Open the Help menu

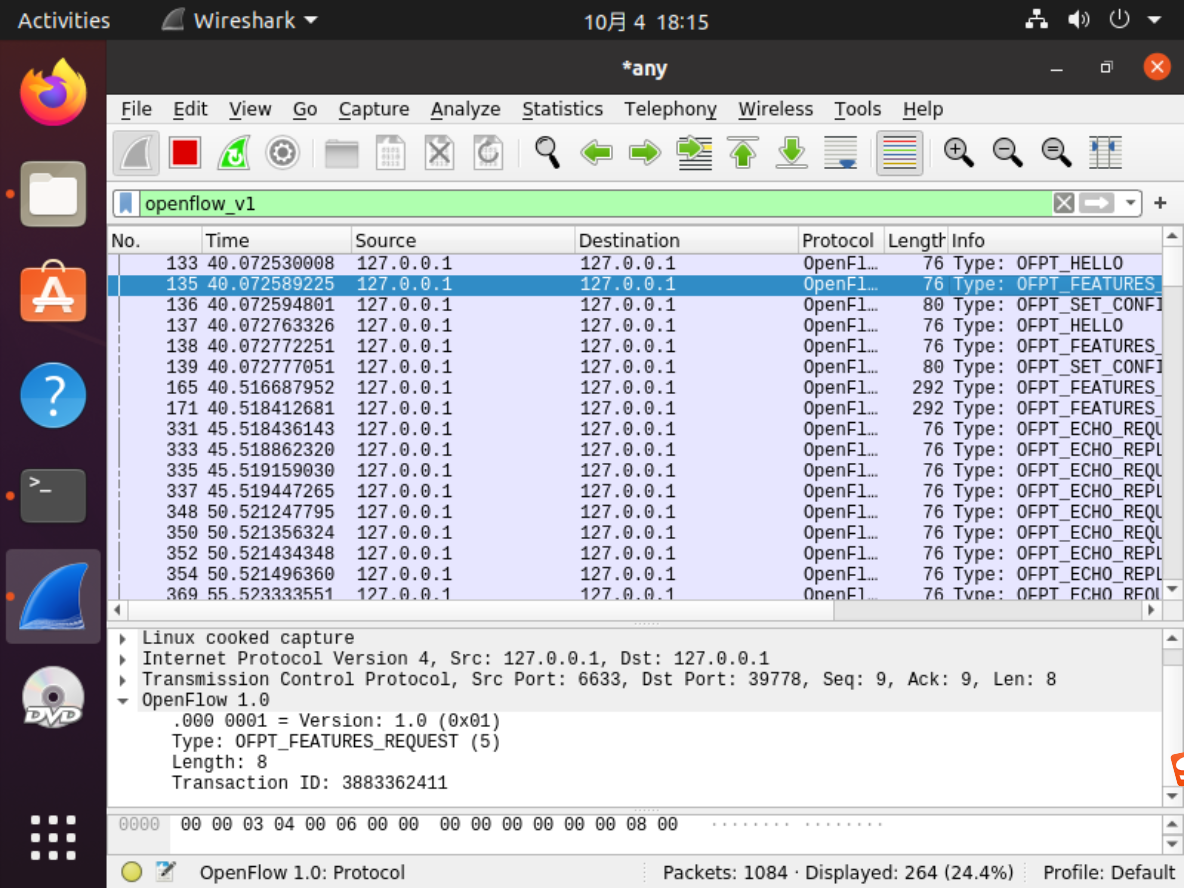[923, 109]
